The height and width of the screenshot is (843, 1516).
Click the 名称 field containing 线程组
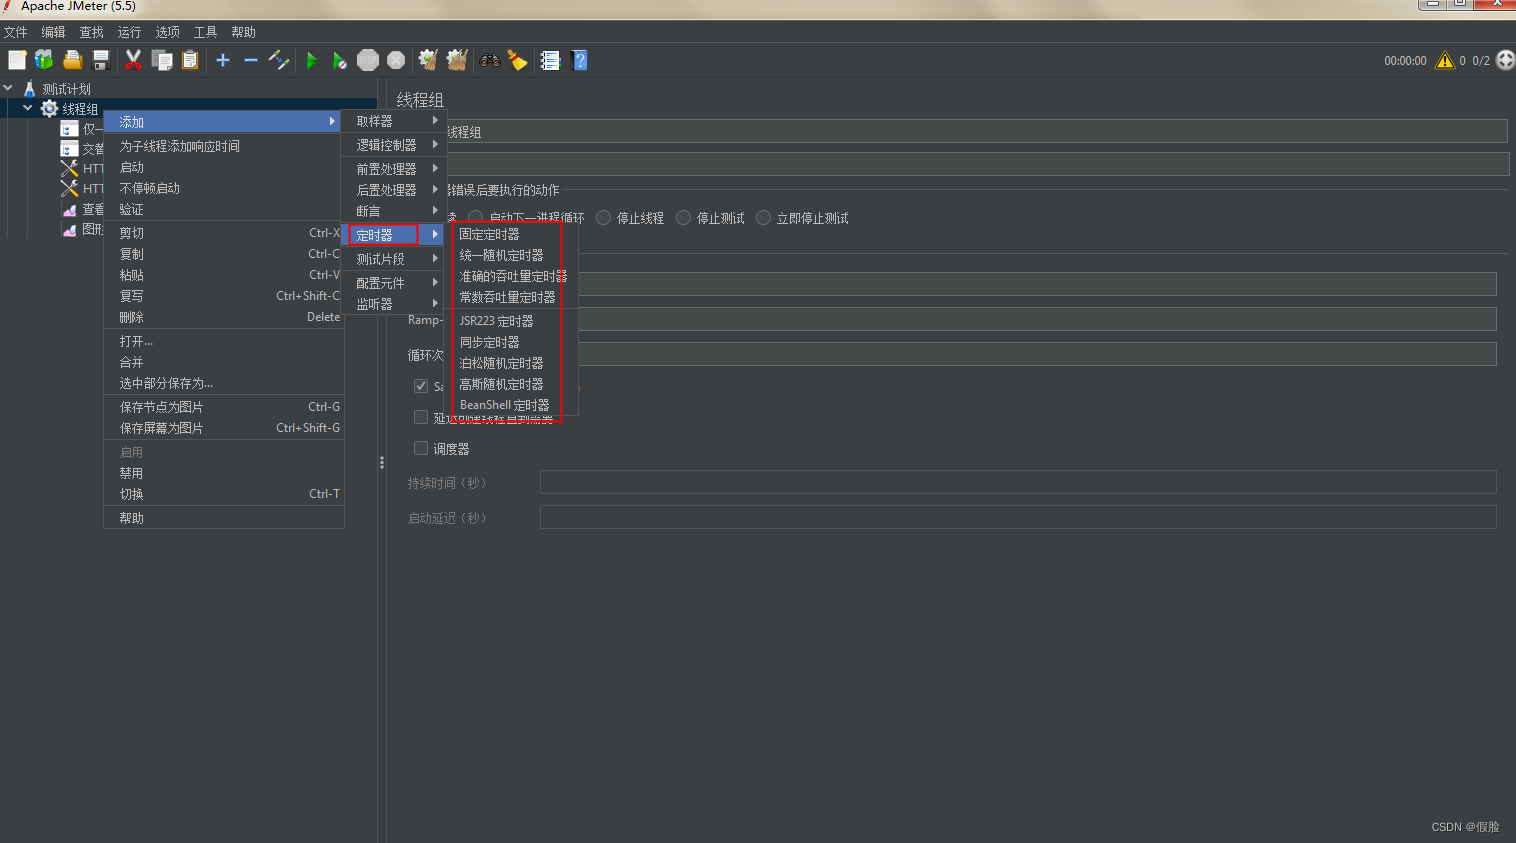point(975,131)
